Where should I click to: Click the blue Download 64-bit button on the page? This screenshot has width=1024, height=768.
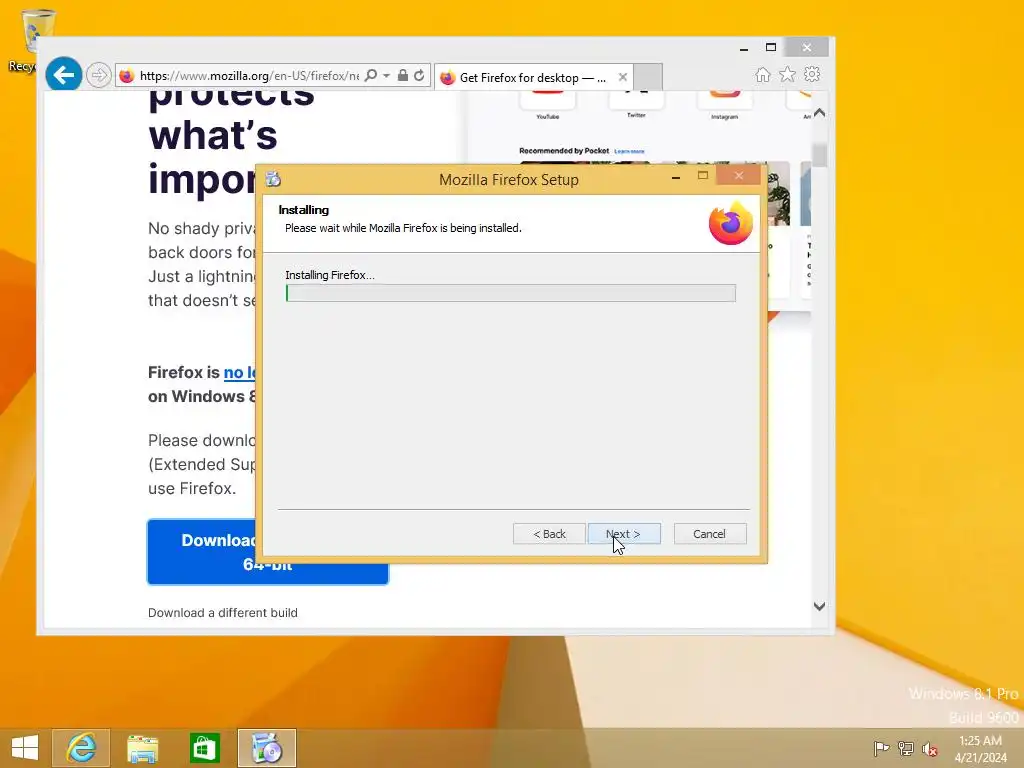268,552
